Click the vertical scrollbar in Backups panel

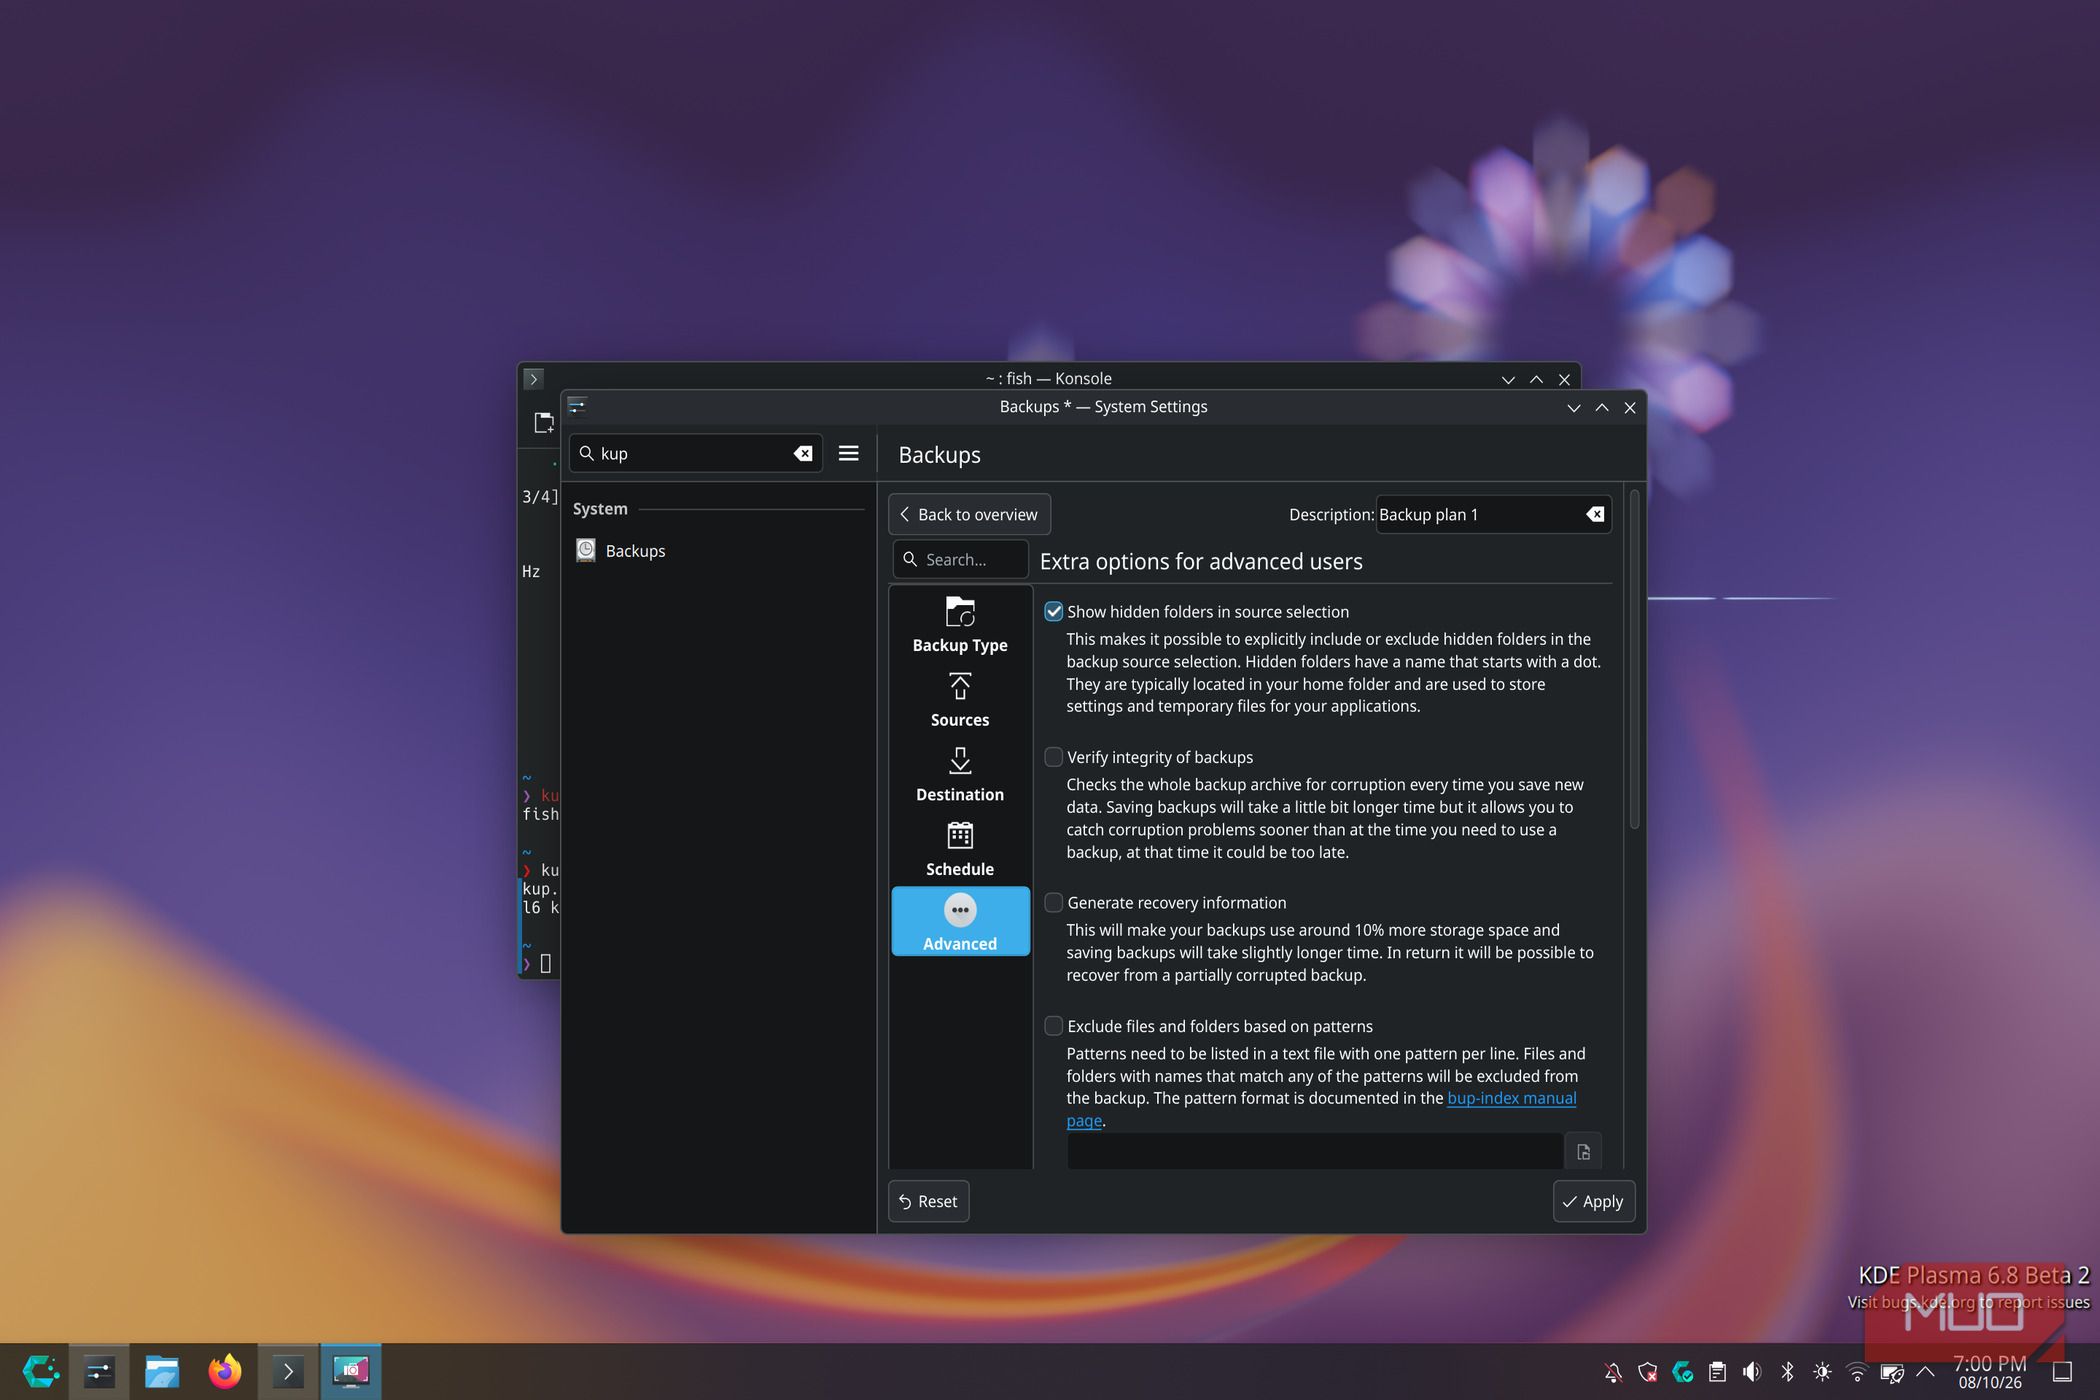[1634, 660]
